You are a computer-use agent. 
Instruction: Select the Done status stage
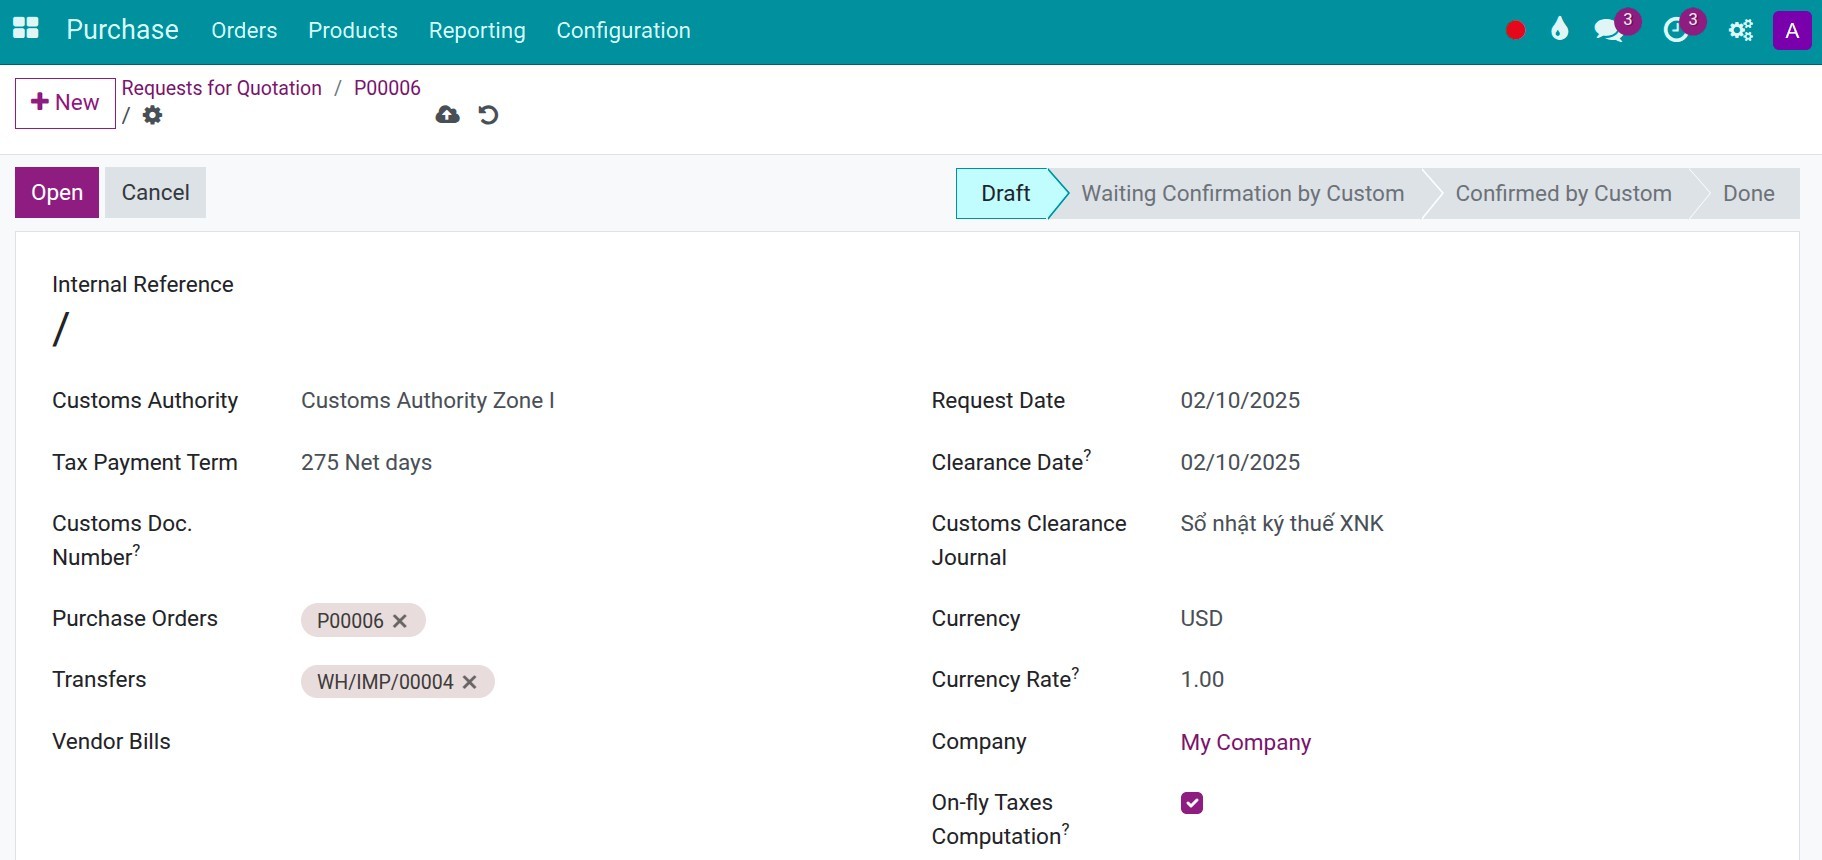pyautogui.click(x=1748, y=193)
